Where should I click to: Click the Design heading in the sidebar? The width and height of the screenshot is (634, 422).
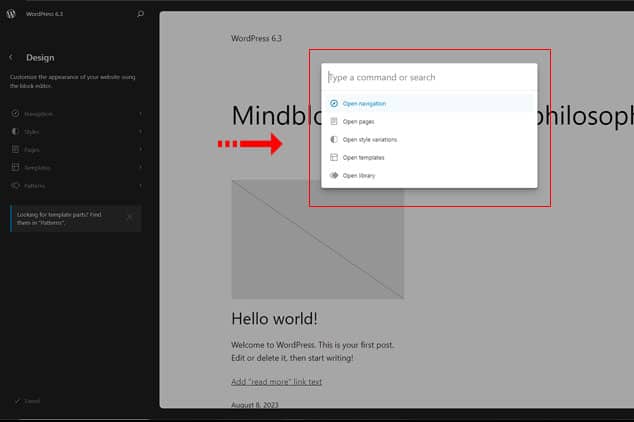40,58
